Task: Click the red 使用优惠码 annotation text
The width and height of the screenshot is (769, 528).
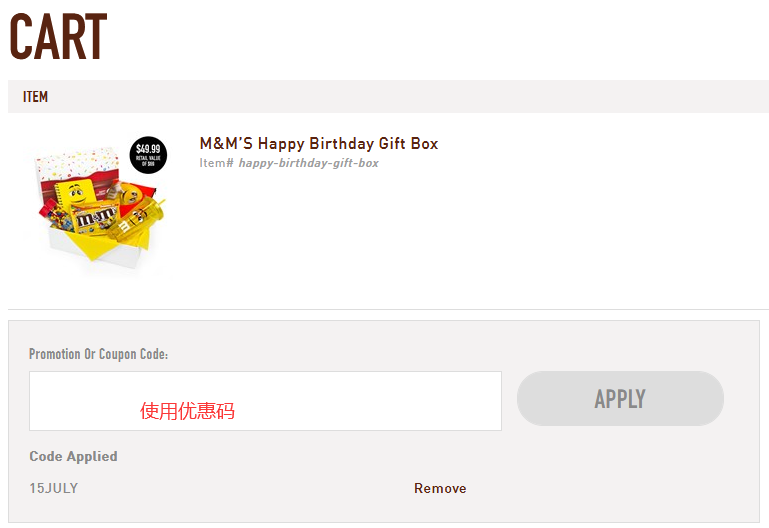Action: 187,411
